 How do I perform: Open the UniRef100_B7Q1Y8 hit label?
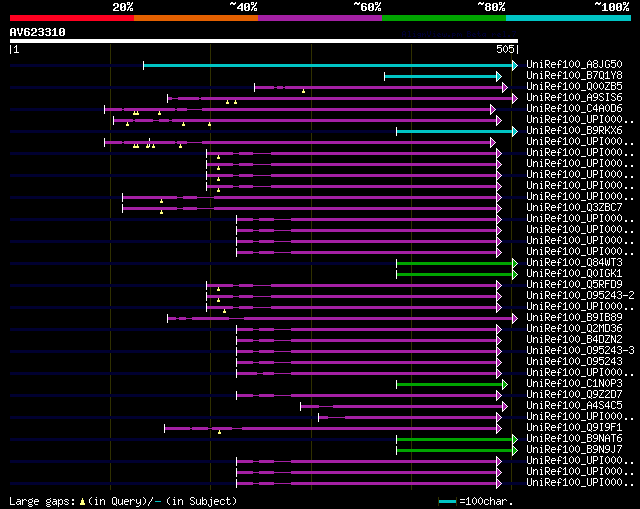(x=574, y=75)
